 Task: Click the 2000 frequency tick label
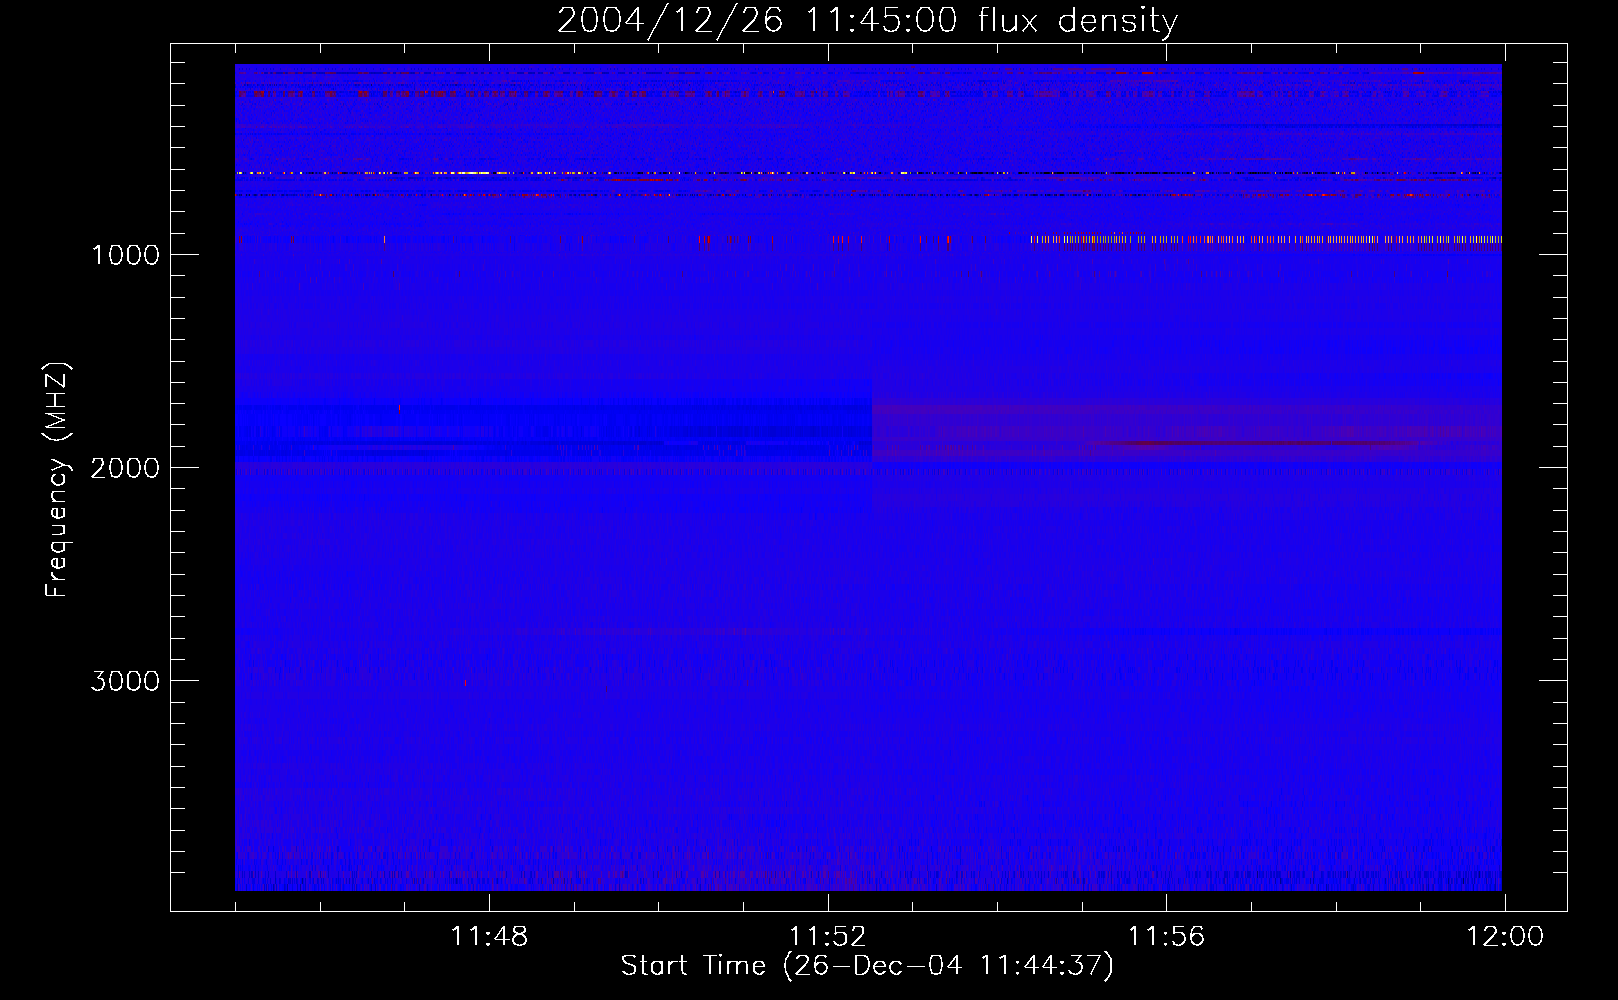[125, 468]
